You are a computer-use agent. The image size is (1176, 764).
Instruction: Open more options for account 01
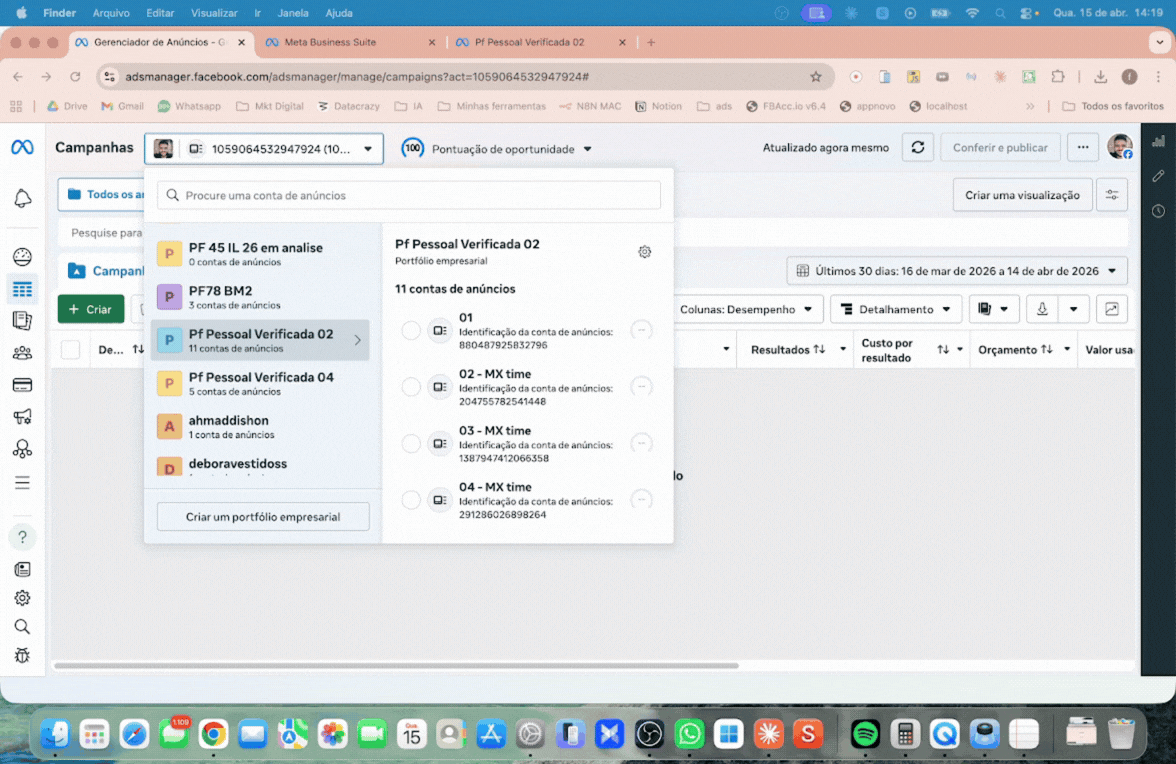(x=640, y=330)
